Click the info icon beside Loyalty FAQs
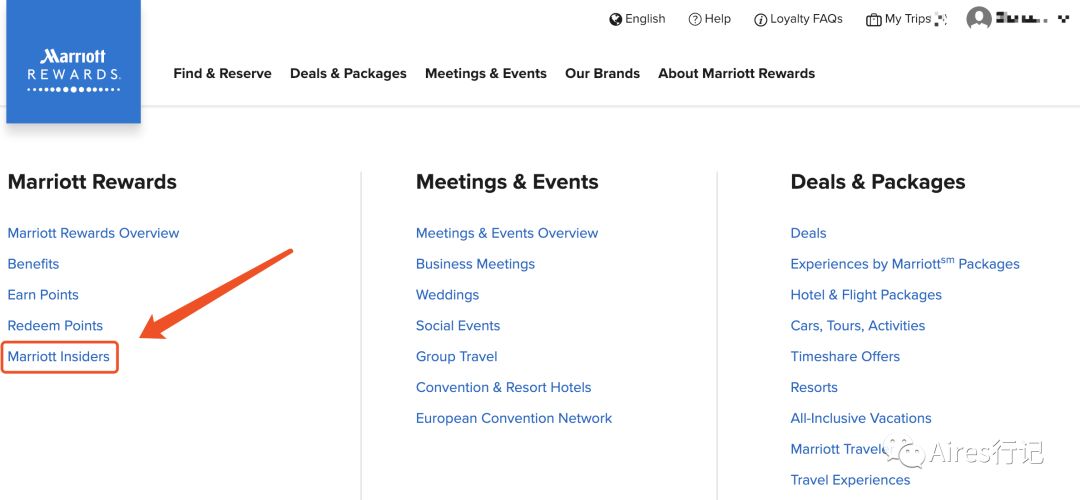 (760, 20)
